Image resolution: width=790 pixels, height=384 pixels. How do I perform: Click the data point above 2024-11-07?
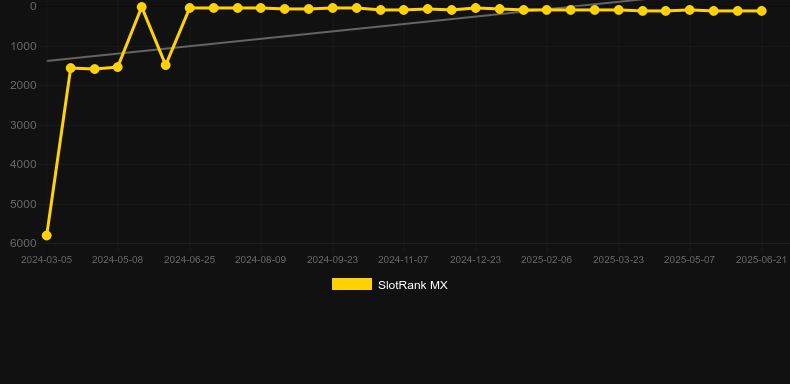click(404, 10)
